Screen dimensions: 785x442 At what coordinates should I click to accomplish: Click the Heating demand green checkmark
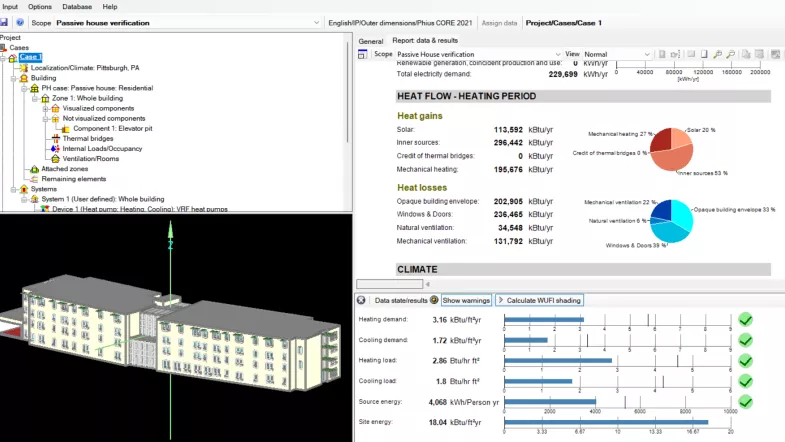click(745, 320)
